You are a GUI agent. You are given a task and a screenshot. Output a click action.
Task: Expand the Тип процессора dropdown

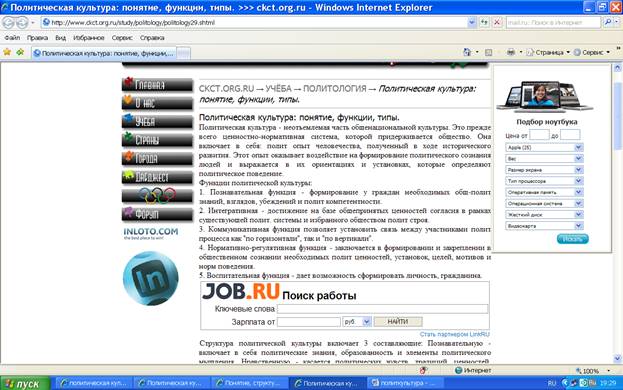544,181
